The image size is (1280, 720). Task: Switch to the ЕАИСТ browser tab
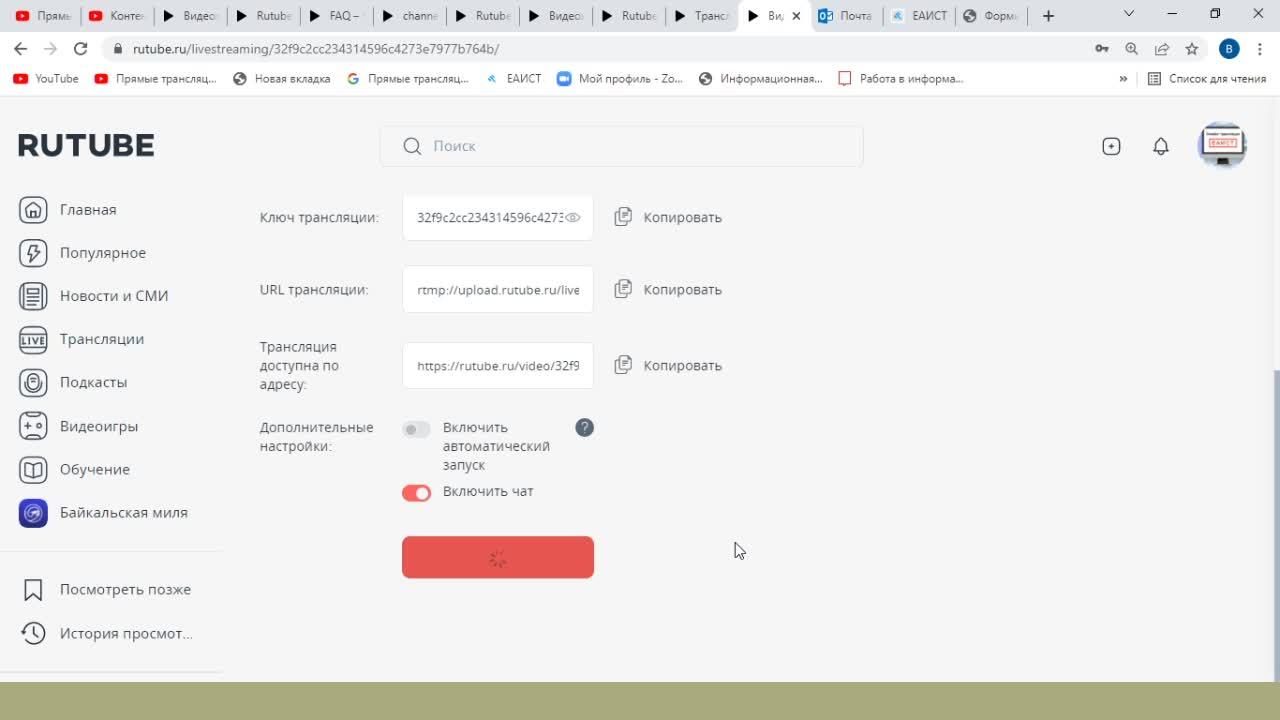coord(919,16)
